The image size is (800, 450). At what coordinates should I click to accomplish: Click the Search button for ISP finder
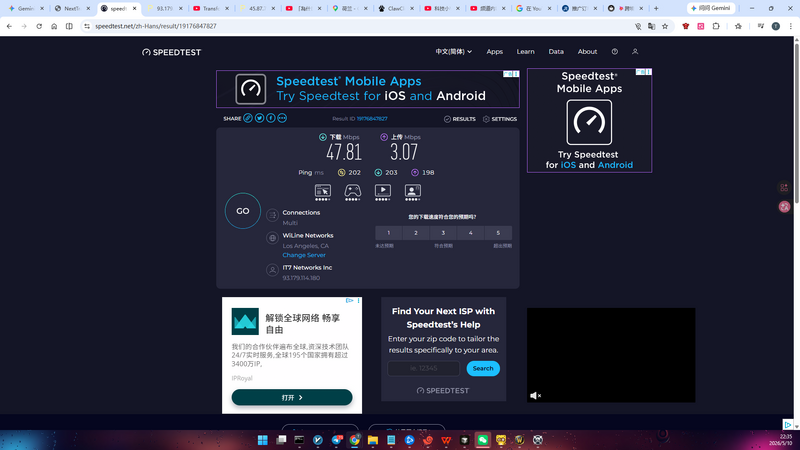click(x=483, y=368)
